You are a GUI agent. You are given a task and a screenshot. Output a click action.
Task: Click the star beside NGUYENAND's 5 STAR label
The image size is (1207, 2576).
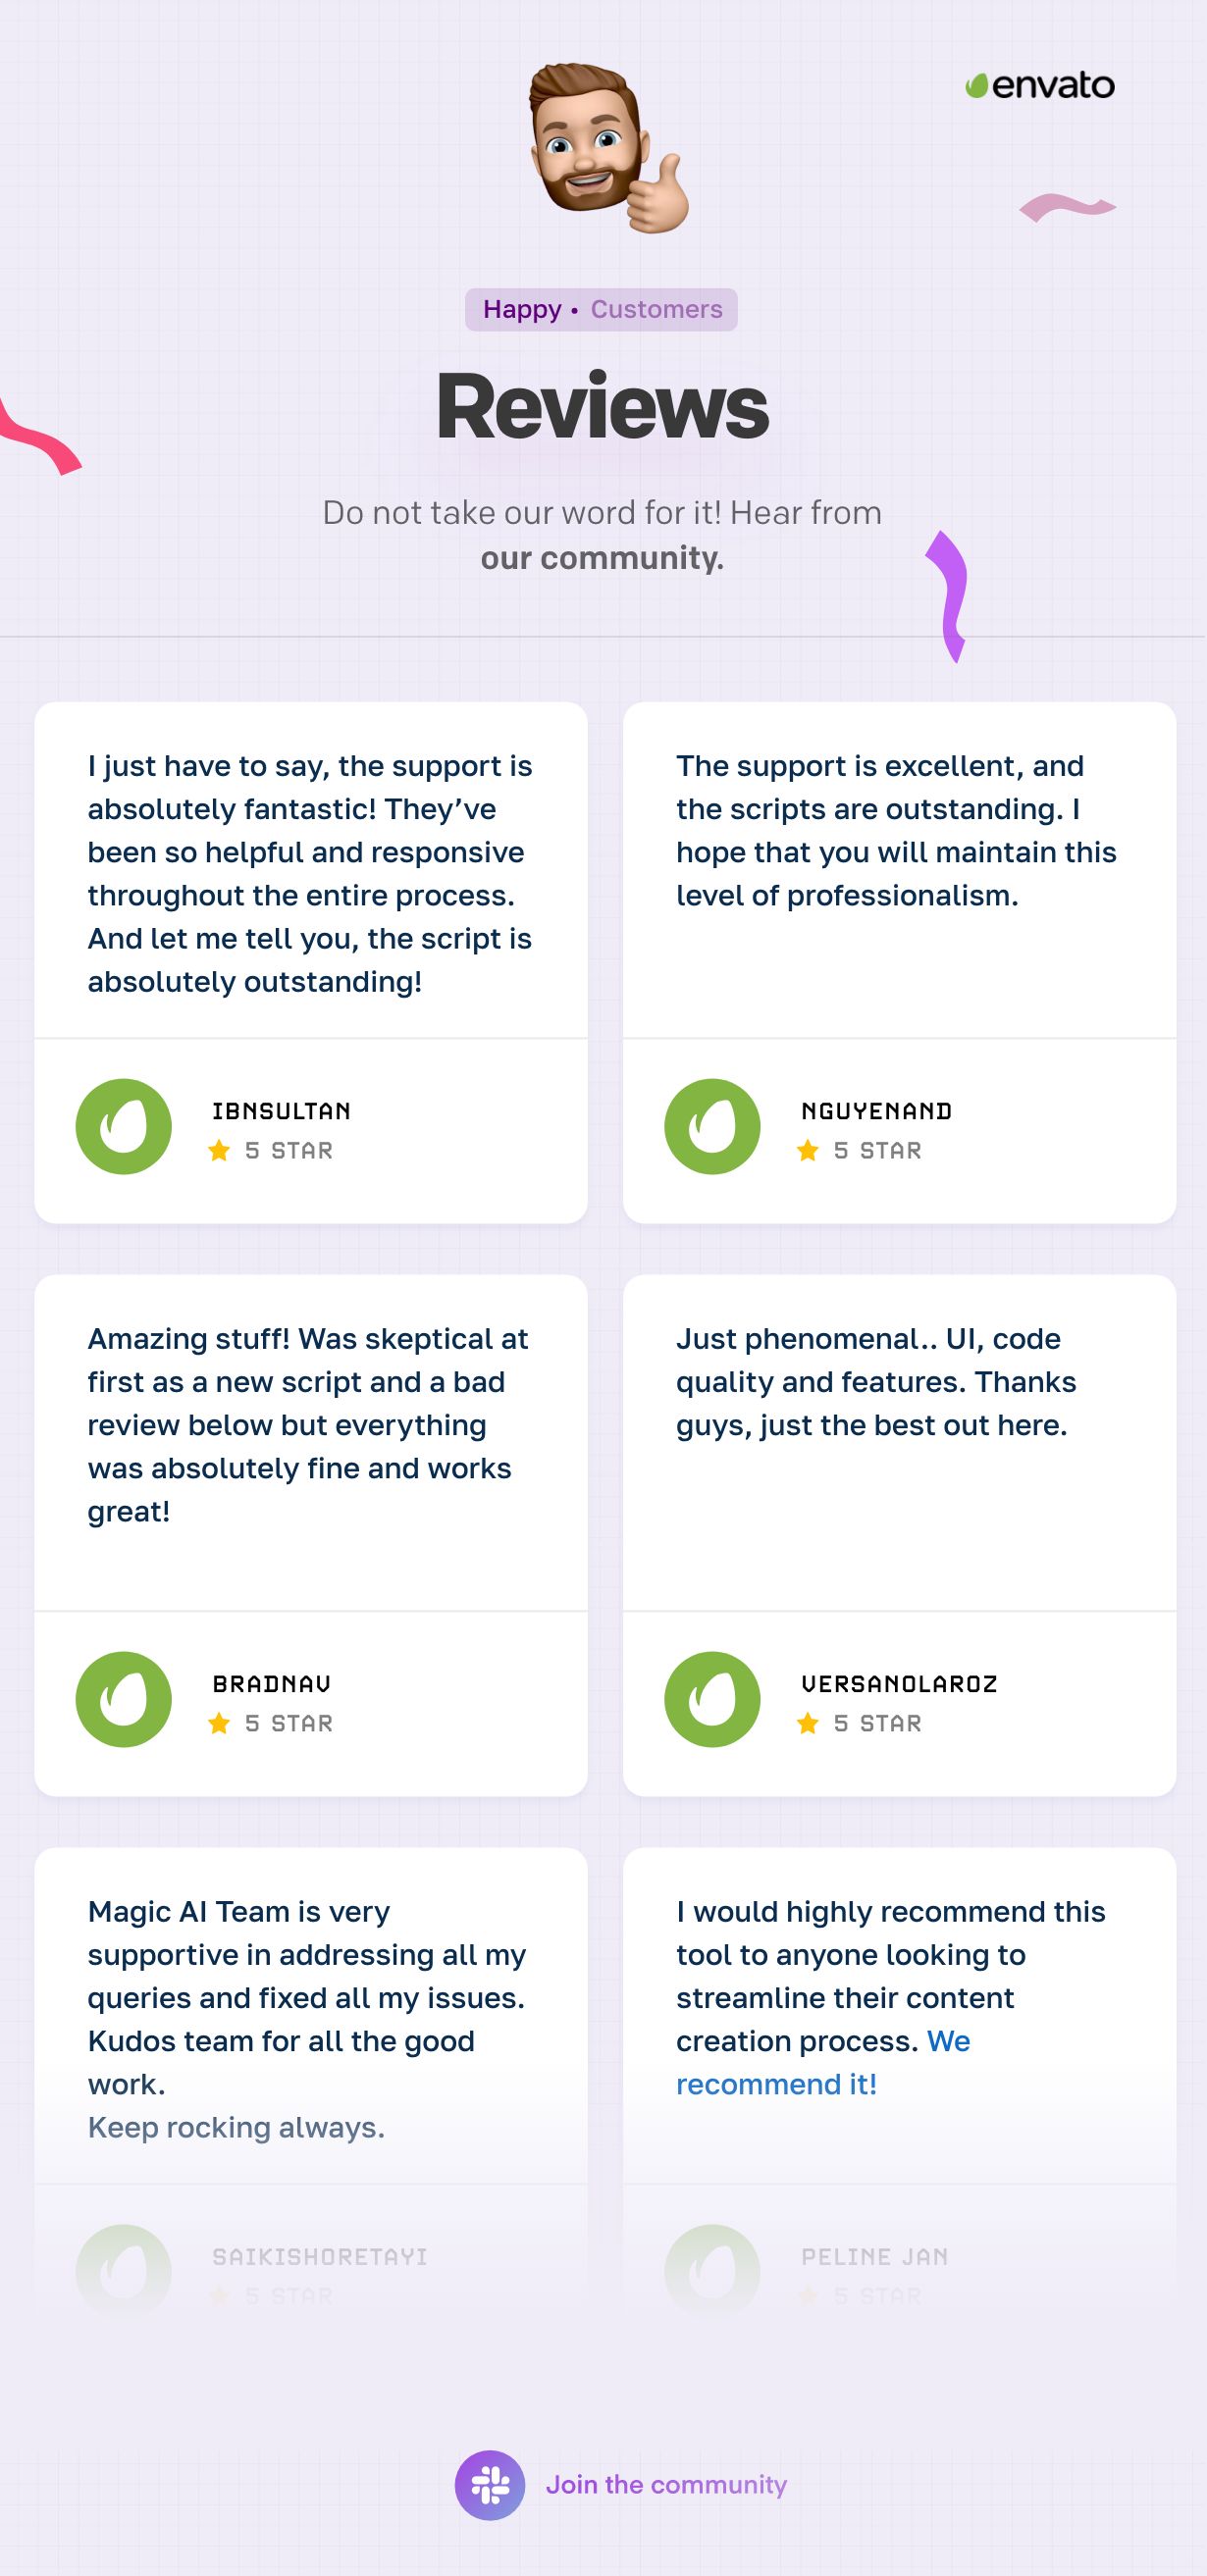[x=807, y=1150]
